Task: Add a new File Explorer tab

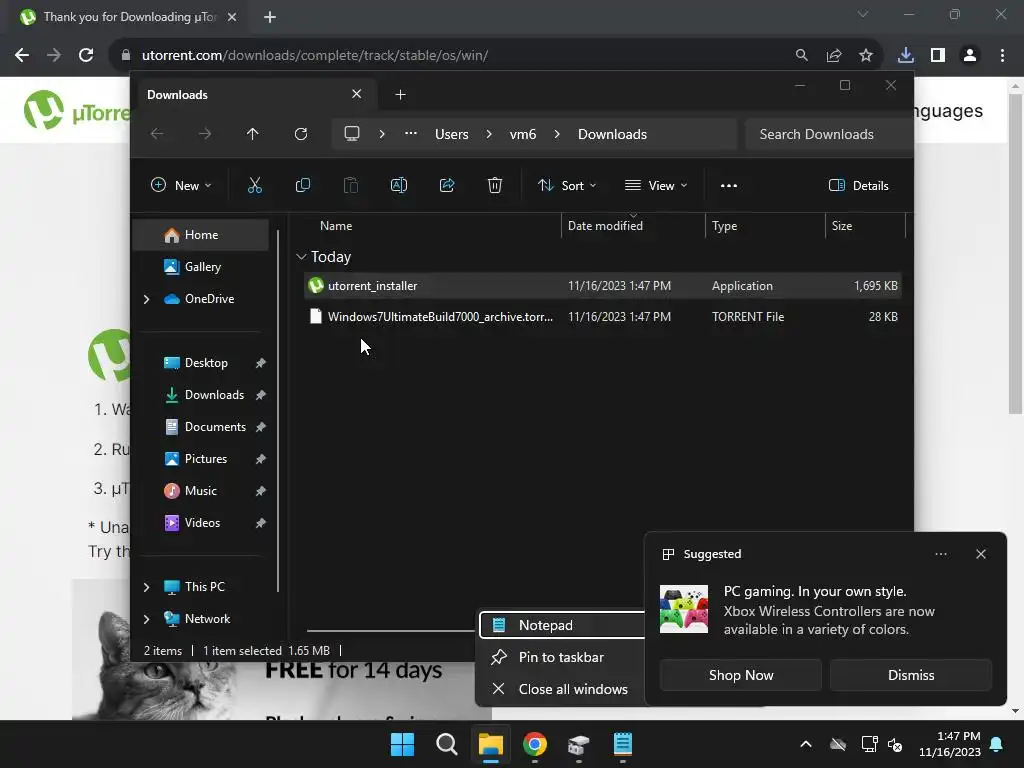Action: pos(400,95)
